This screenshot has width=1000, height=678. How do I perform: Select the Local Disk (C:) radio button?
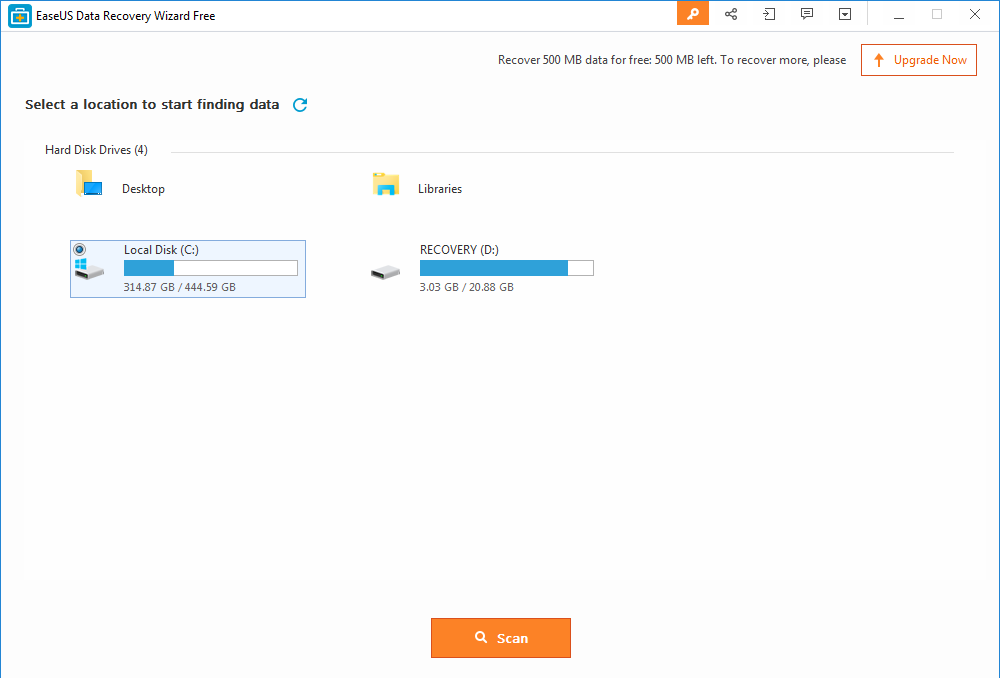pyautogui.click(x=80, y=249)
